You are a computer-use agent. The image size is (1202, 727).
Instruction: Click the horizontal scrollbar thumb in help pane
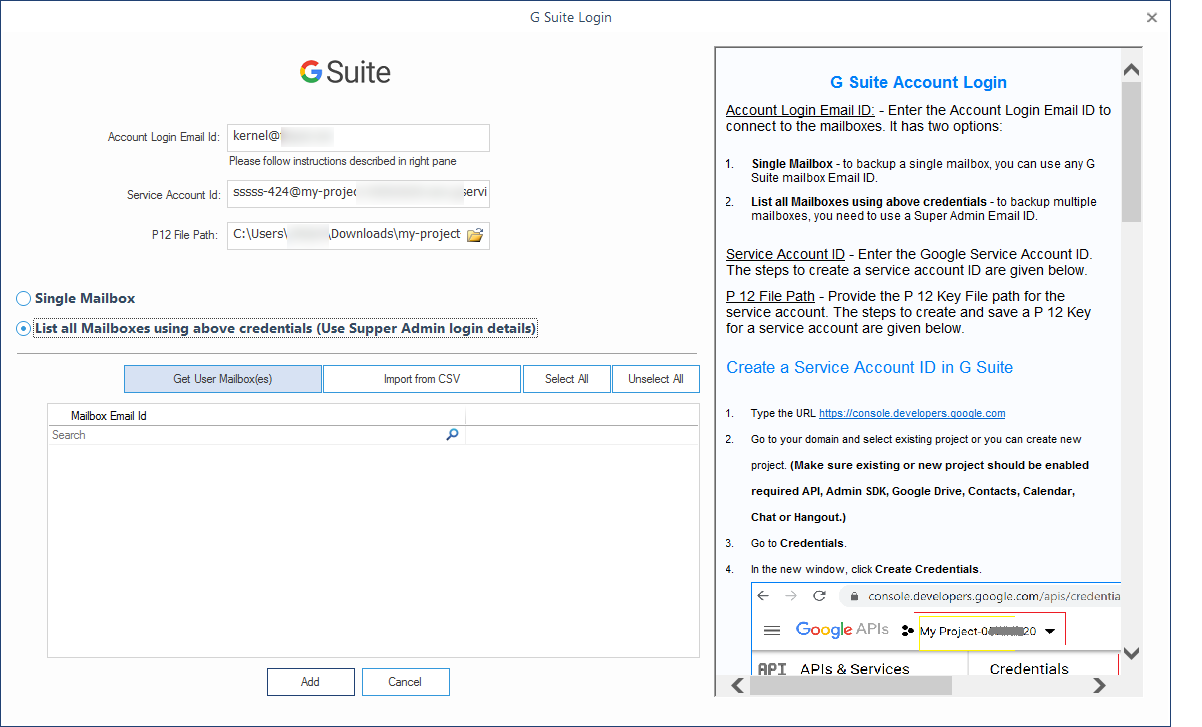tap(852, 685)
